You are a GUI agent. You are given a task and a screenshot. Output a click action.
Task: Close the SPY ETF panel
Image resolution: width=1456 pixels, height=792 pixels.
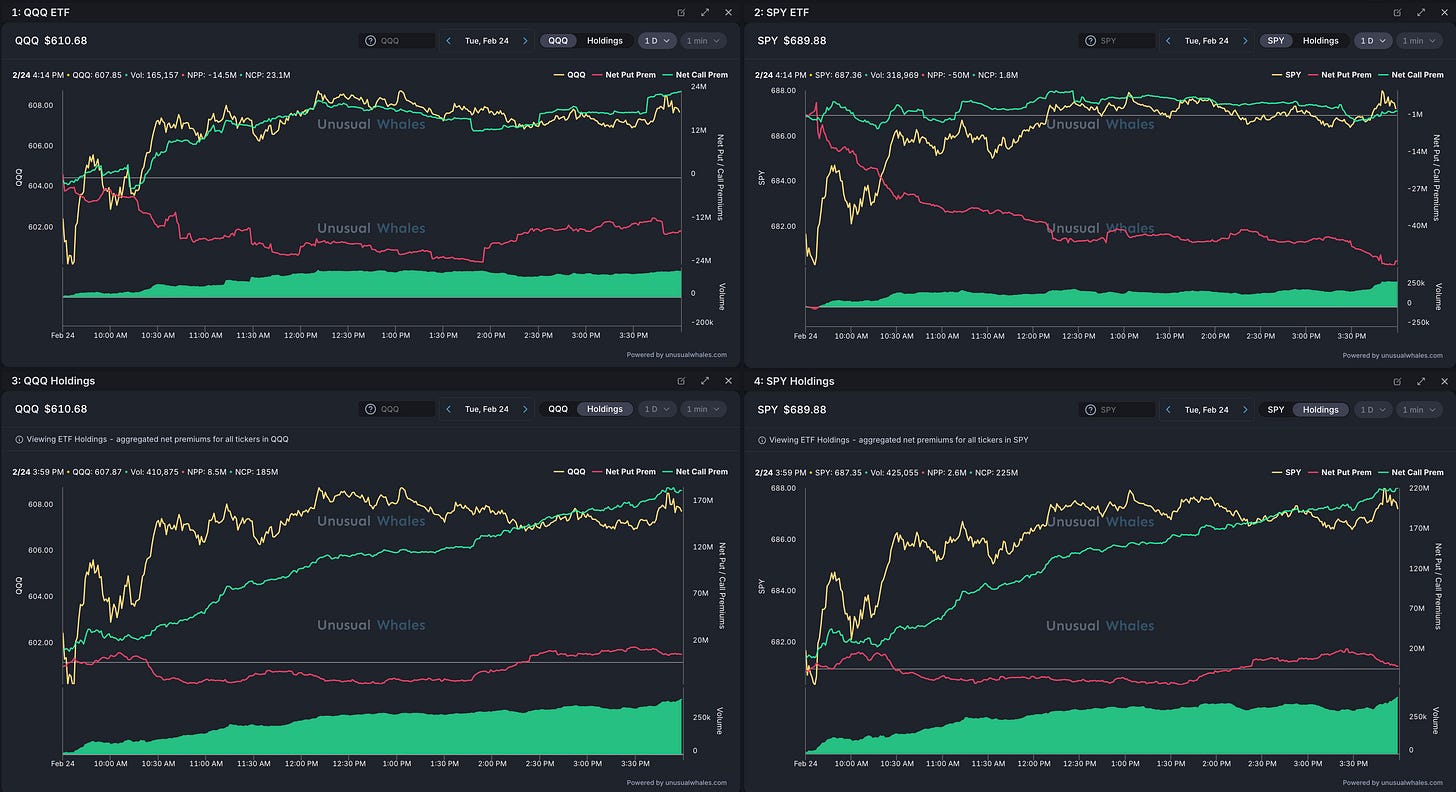tap(1444, 13)
